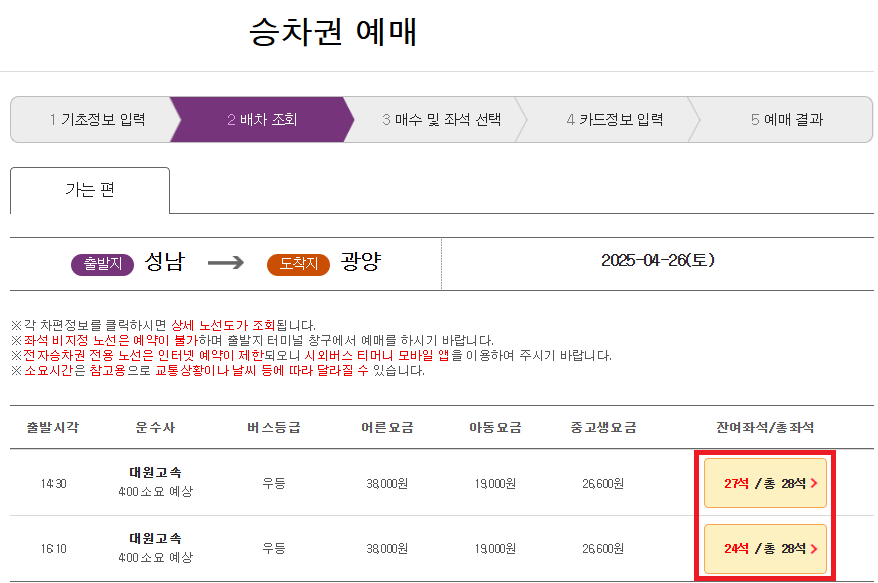Click the 어른요금 column header
This screenshot has width=878, height=583.
[387, 428]
